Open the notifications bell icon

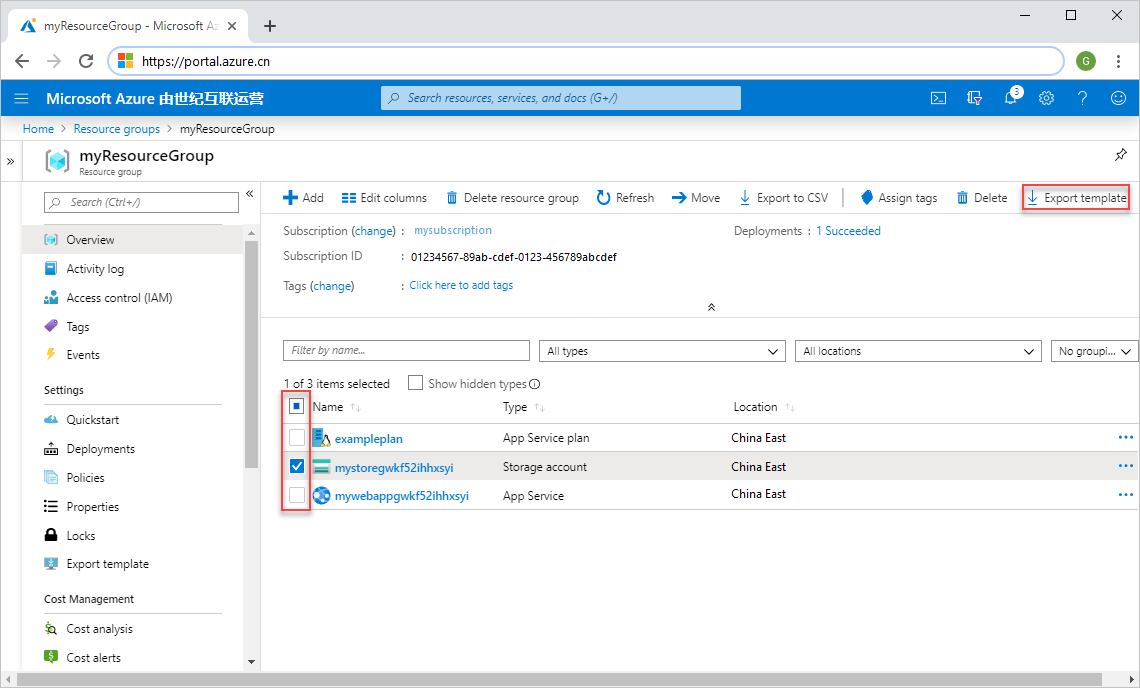1011,98
